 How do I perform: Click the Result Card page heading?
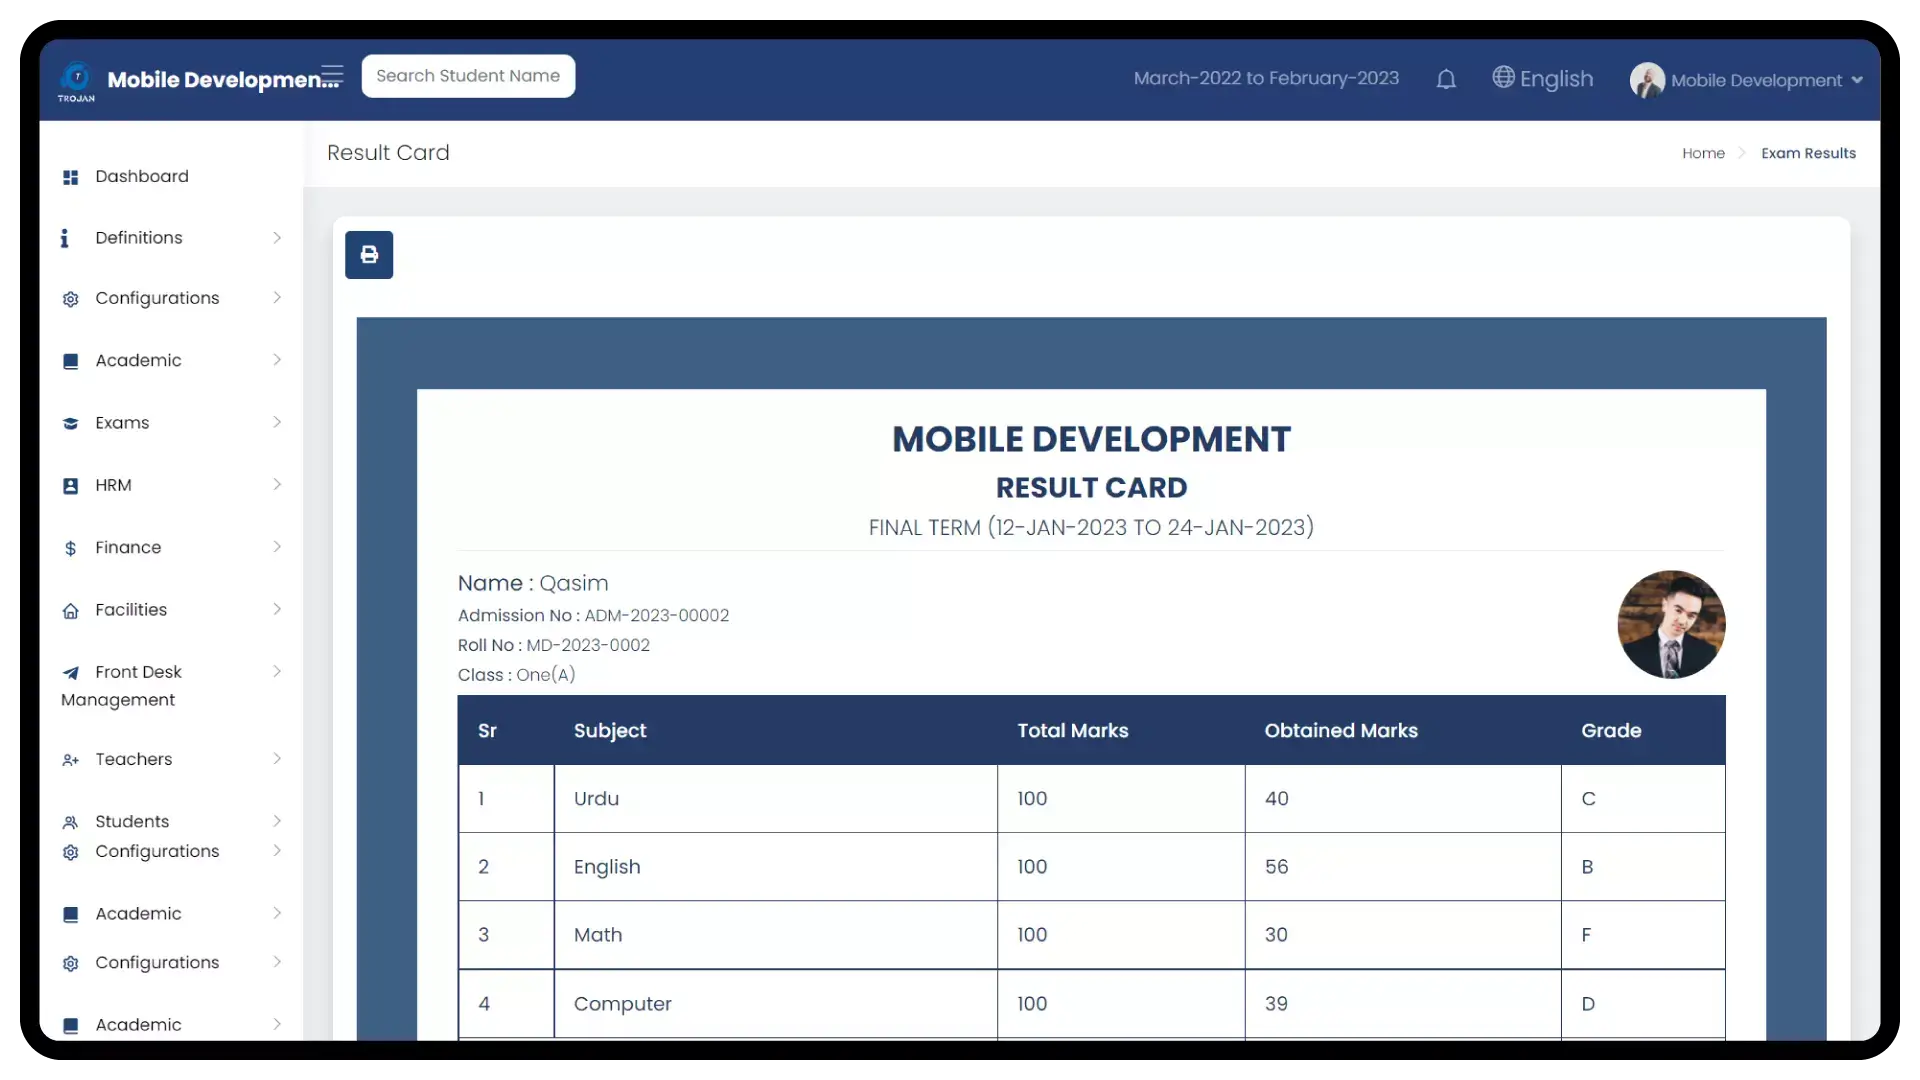[388, 153]
